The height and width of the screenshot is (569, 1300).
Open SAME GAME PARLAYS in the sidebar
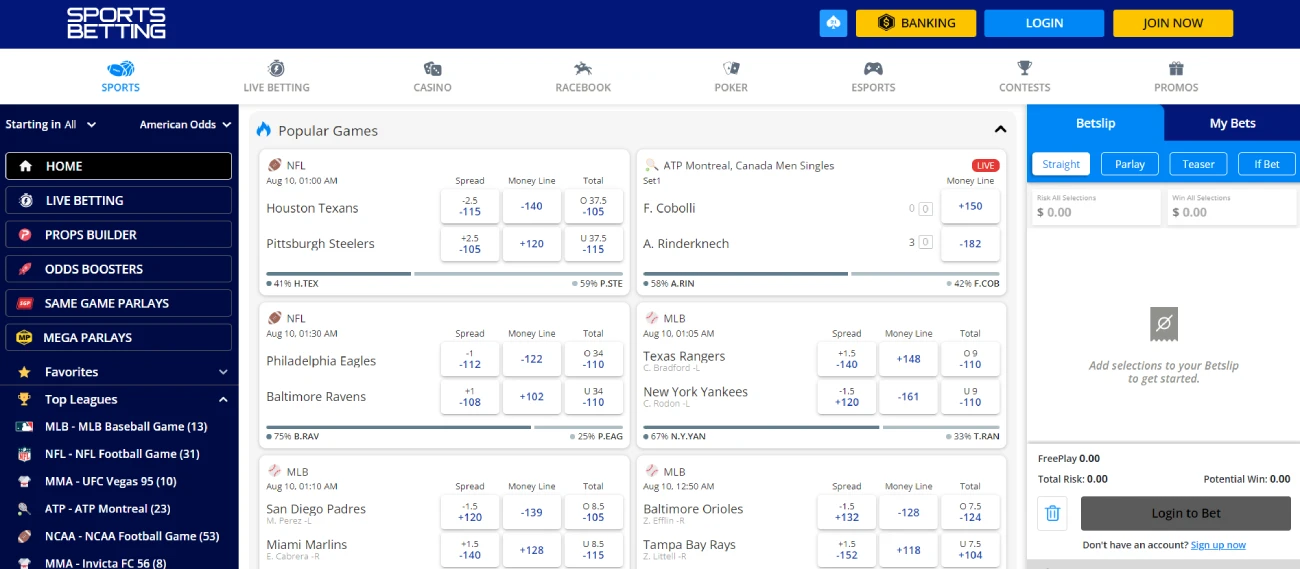[118, 303]
